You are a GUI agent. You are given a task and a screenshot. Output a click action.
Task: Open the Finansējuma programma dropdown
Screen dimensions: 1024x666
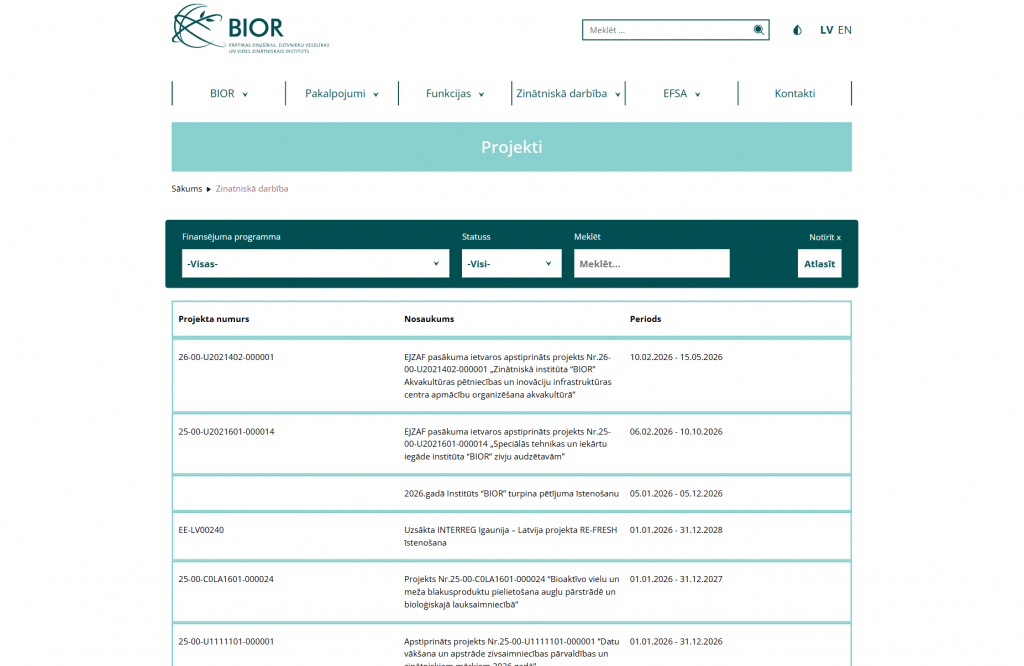click(x=315, y=264)
